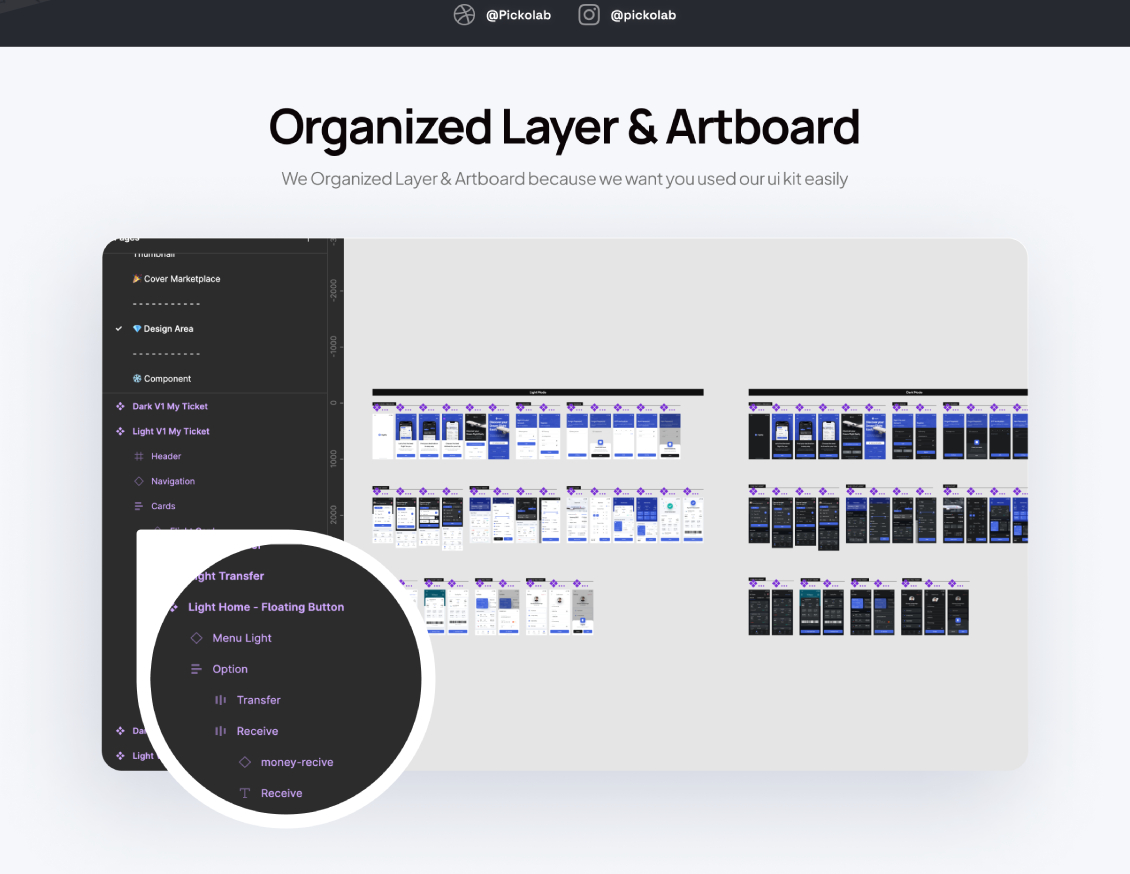This screenshot has width=1130, height=874.
Task: Open the @Pickolab Dribbble link
Action: [518, 15]
